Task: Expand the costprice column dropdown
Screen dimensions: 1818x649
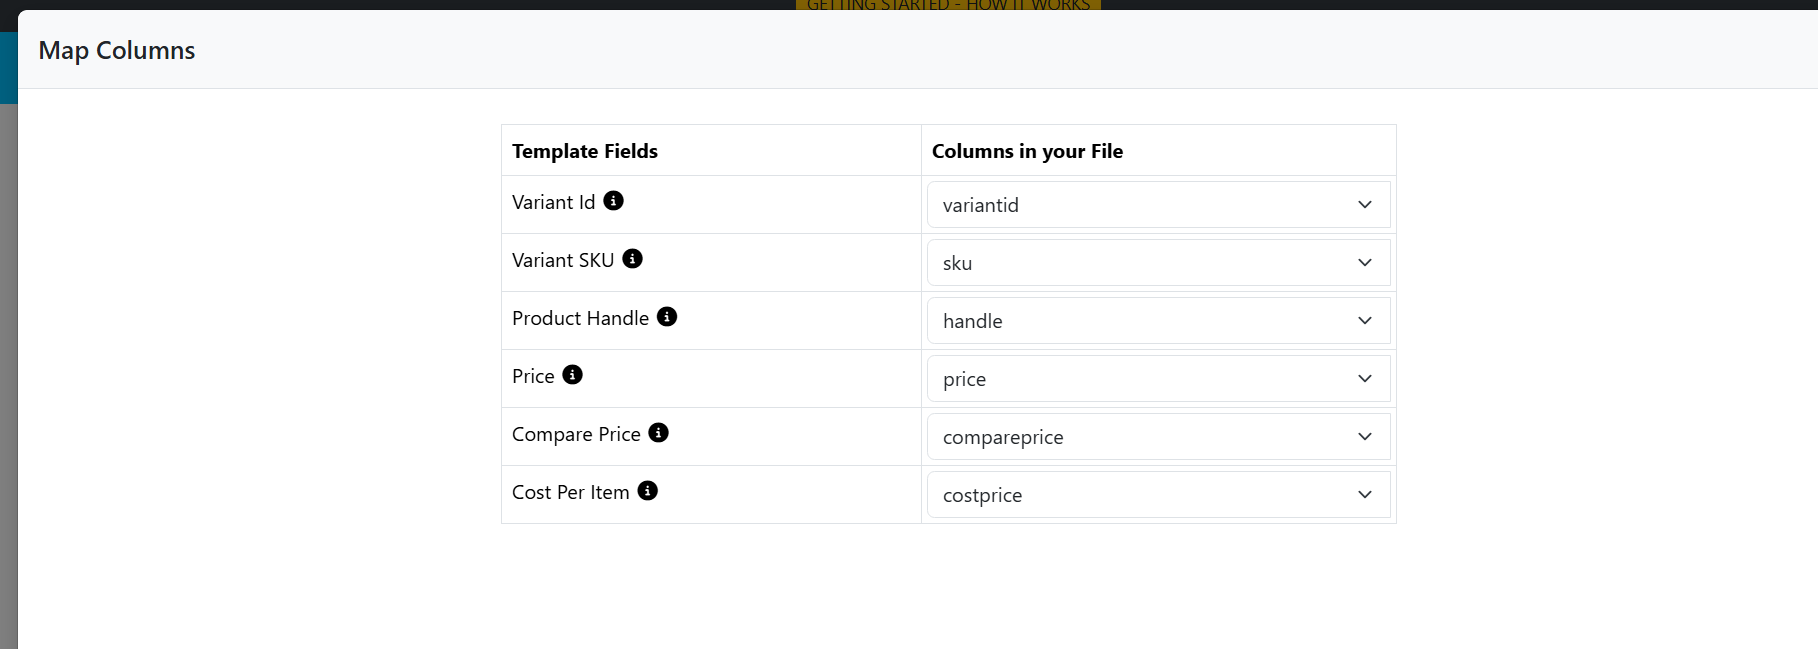Action: [1158, 495]
